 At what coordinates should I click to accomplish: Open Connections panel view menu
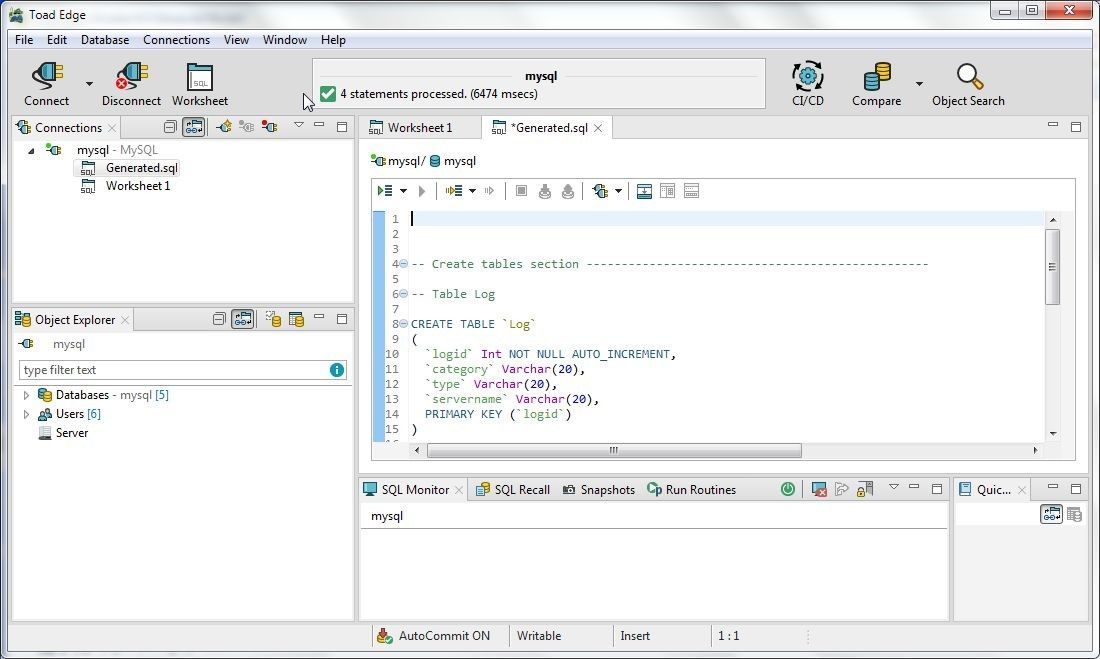point(299,126)
